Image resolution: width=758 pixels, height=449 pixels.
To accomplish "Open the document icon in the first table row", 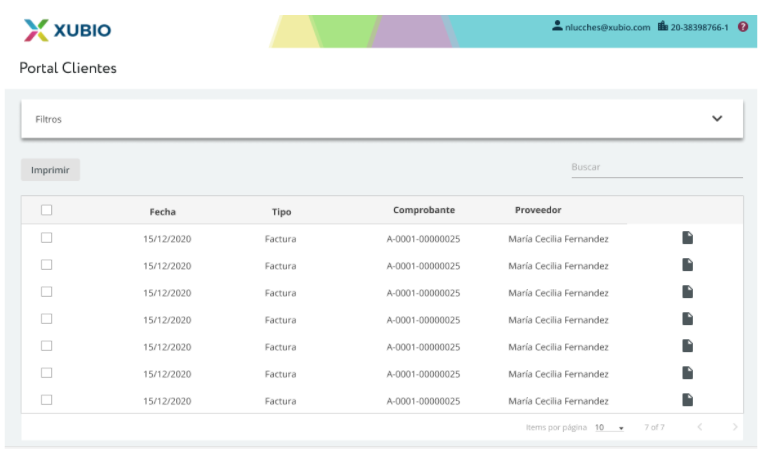I will [x=687, y=238].
